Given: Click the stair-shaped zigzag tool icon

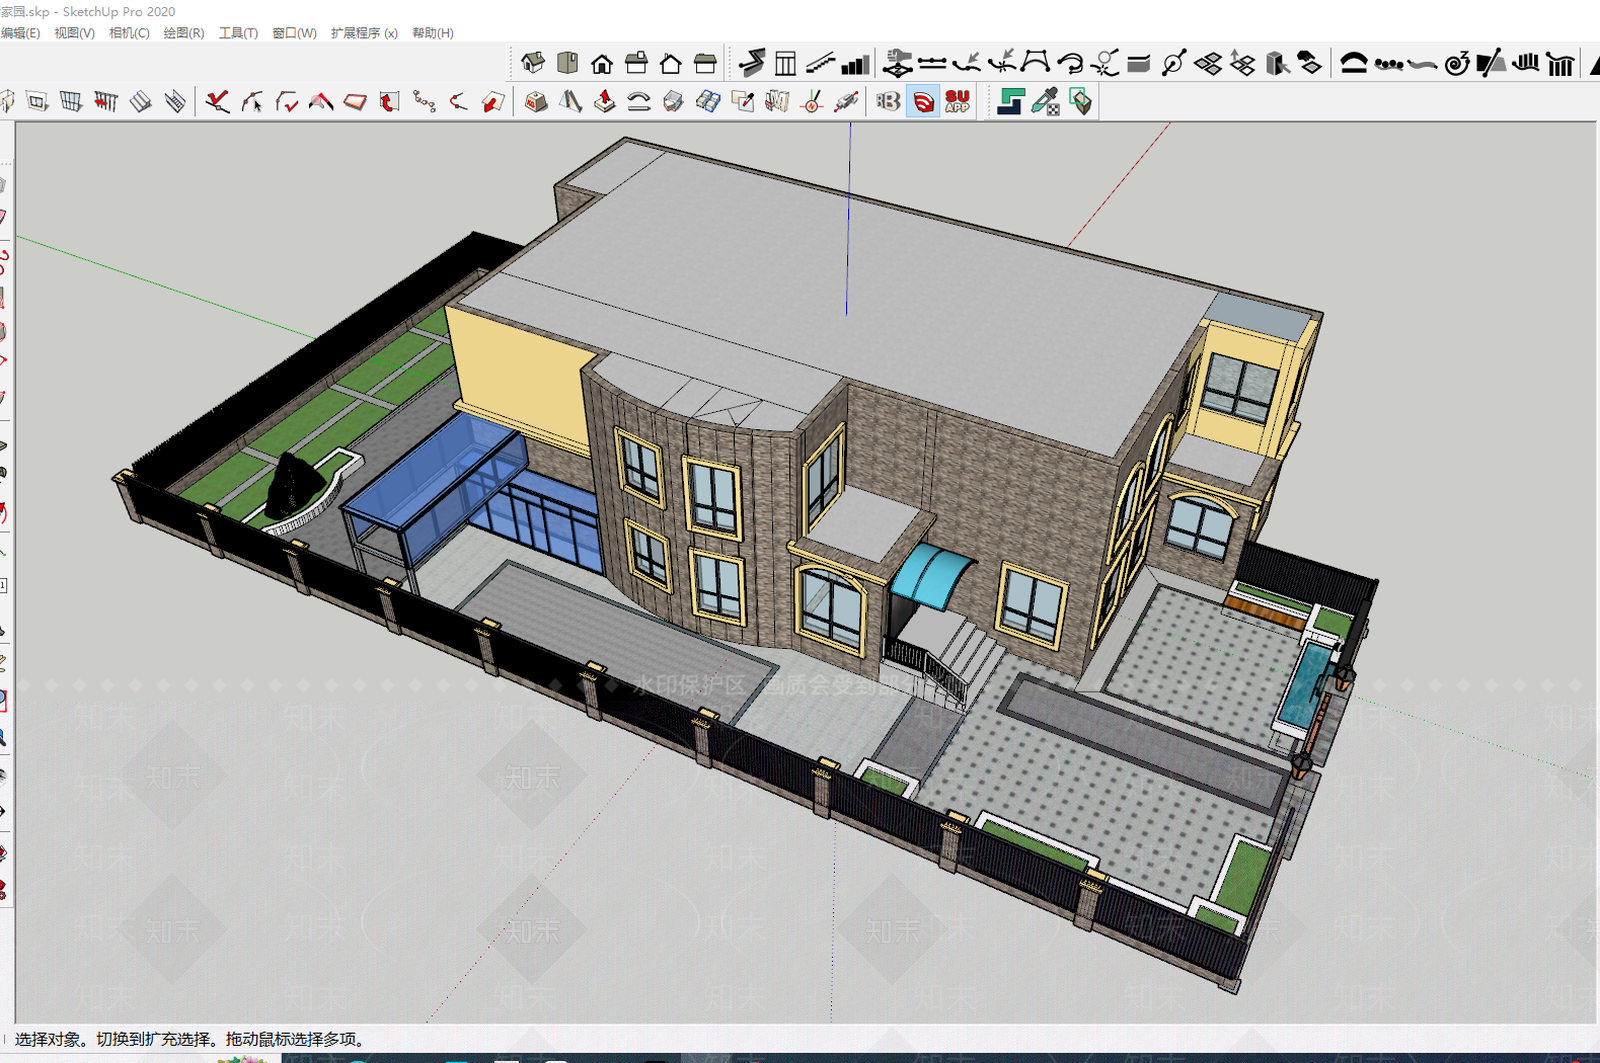Looking at the screenshot, I should tap(752, 64).
